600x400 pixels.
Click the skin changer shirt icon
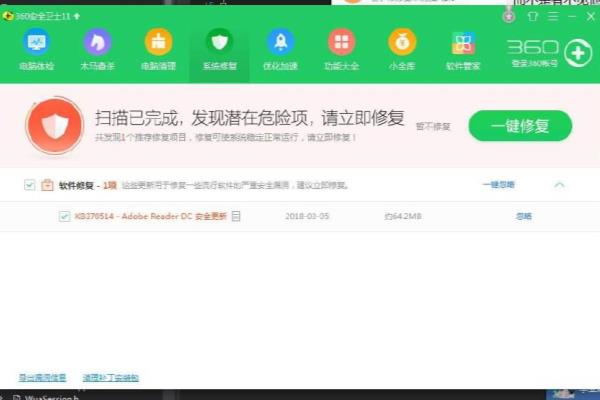click(x=533, y=16)
